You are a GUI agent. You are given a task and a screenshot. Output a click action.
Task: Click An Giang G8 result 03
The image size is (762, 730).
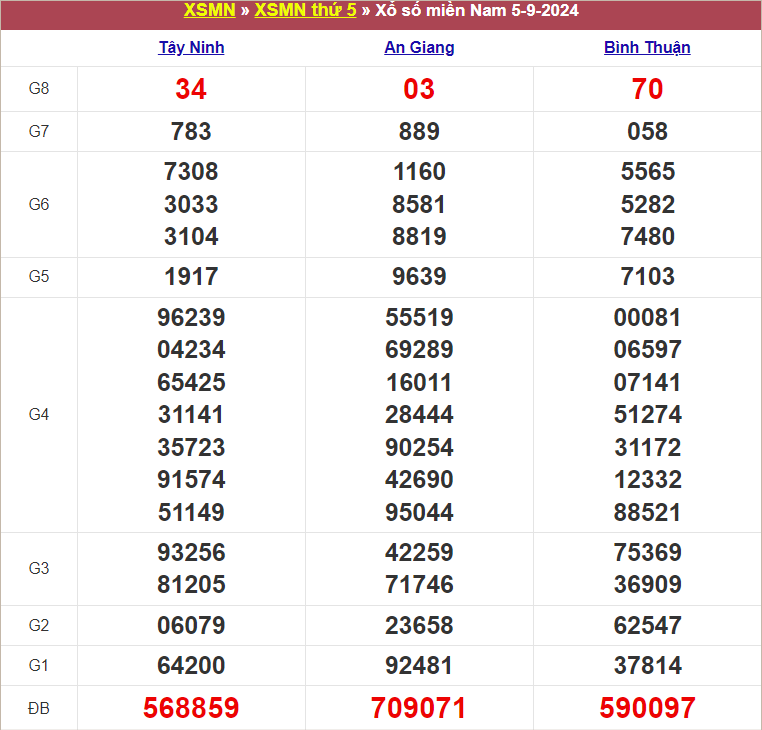(419, 89)
